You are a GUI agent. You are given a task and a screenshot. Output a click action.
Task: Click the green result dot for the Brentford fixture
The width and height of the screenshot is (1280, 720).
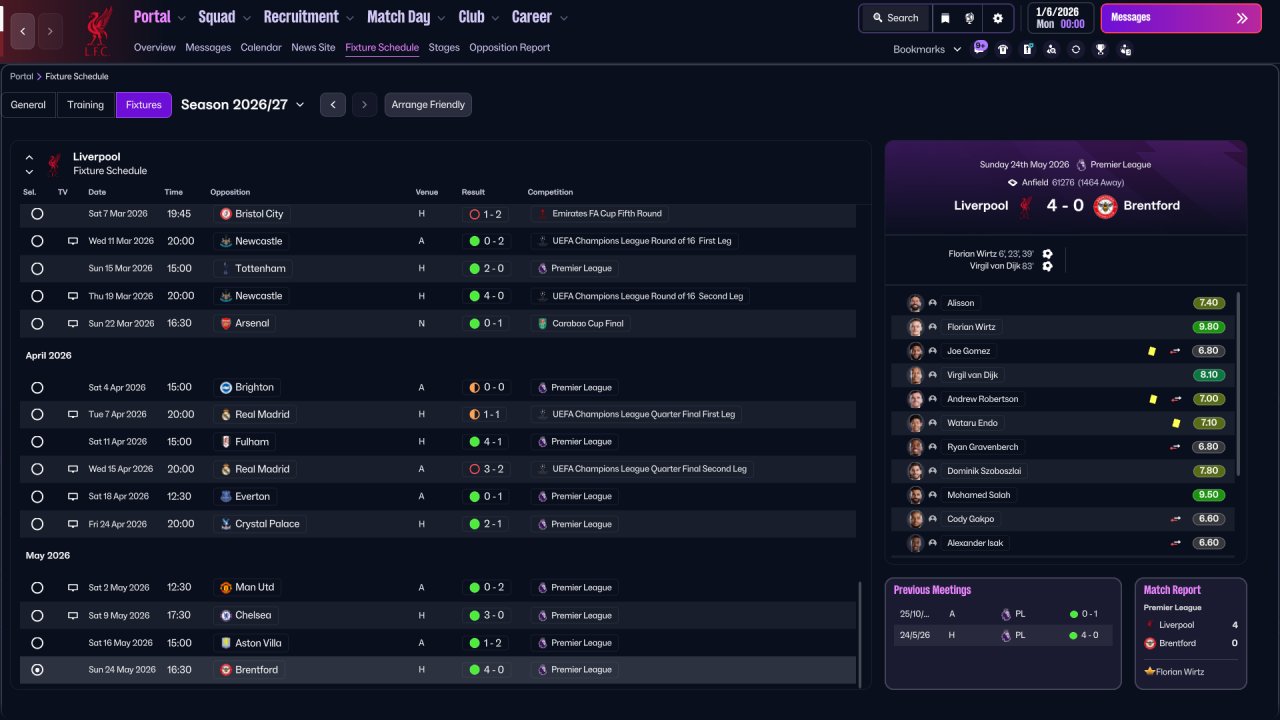474,670
